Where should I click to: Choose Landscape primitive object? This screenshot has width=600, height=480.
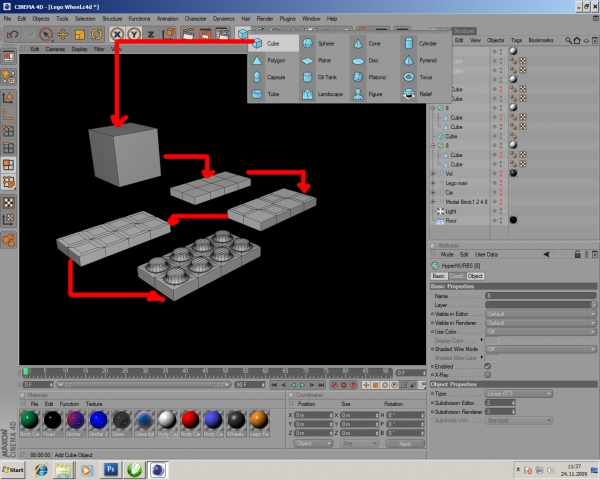(324, 94)
